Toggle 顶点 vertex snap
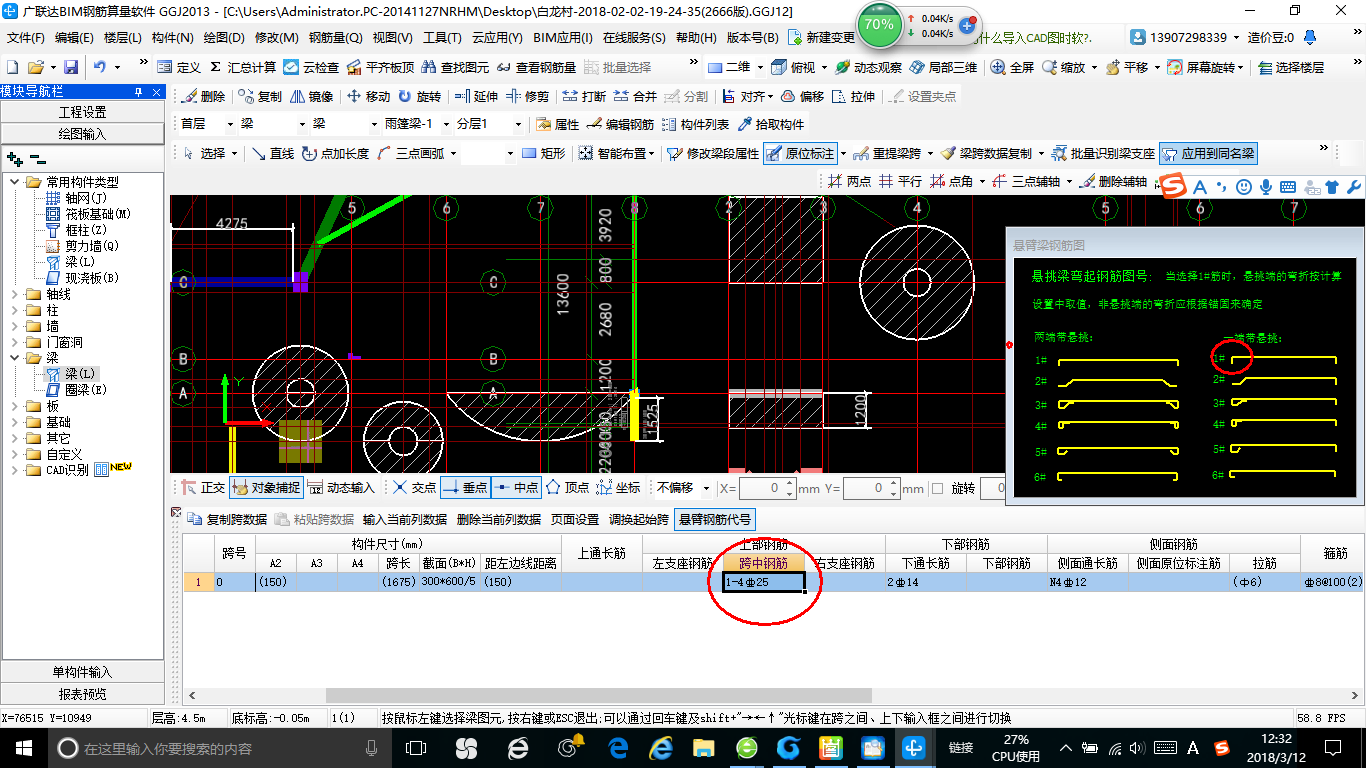Viewport: 1366px width, 768px height. point(567,488)
